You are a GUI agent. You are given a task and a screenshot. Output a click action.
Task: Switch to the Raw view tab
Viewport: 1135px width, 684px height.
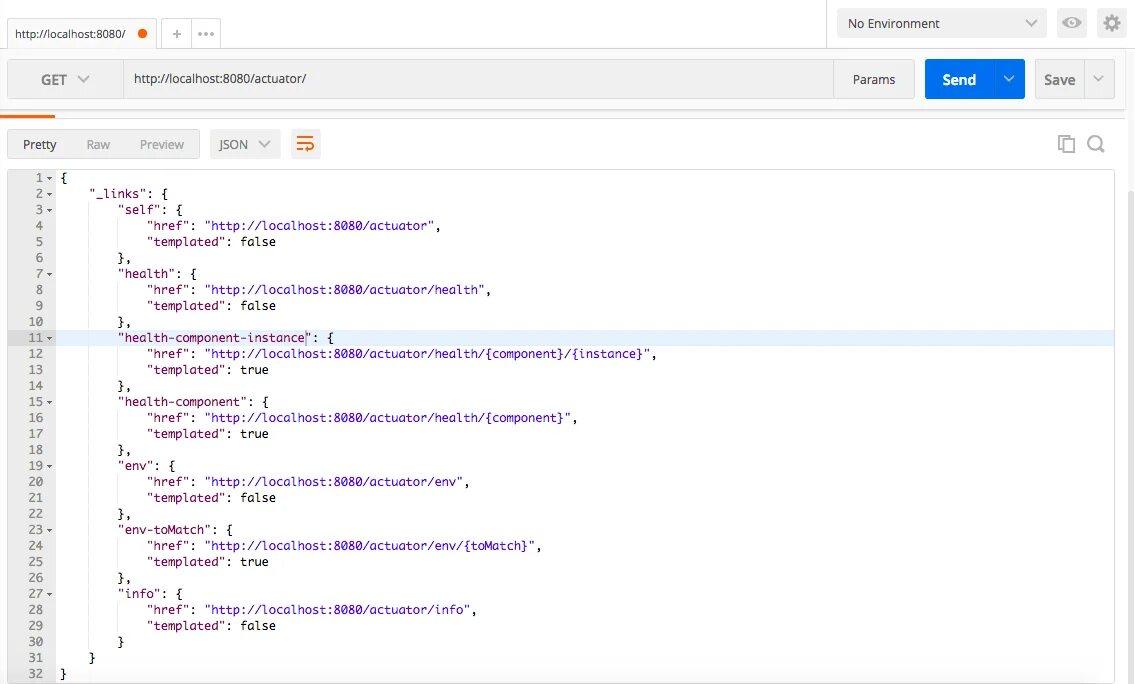click(98, 144)
